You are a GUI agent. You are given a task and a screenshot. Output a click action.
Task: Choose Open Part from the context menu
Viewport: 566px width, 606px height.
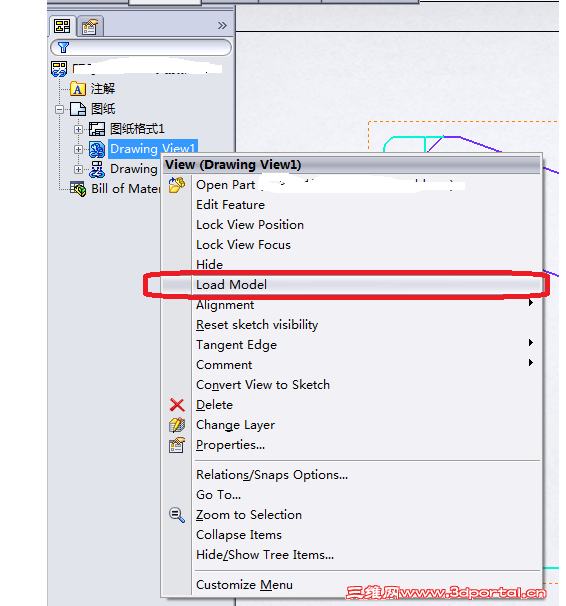pos(226,185)
